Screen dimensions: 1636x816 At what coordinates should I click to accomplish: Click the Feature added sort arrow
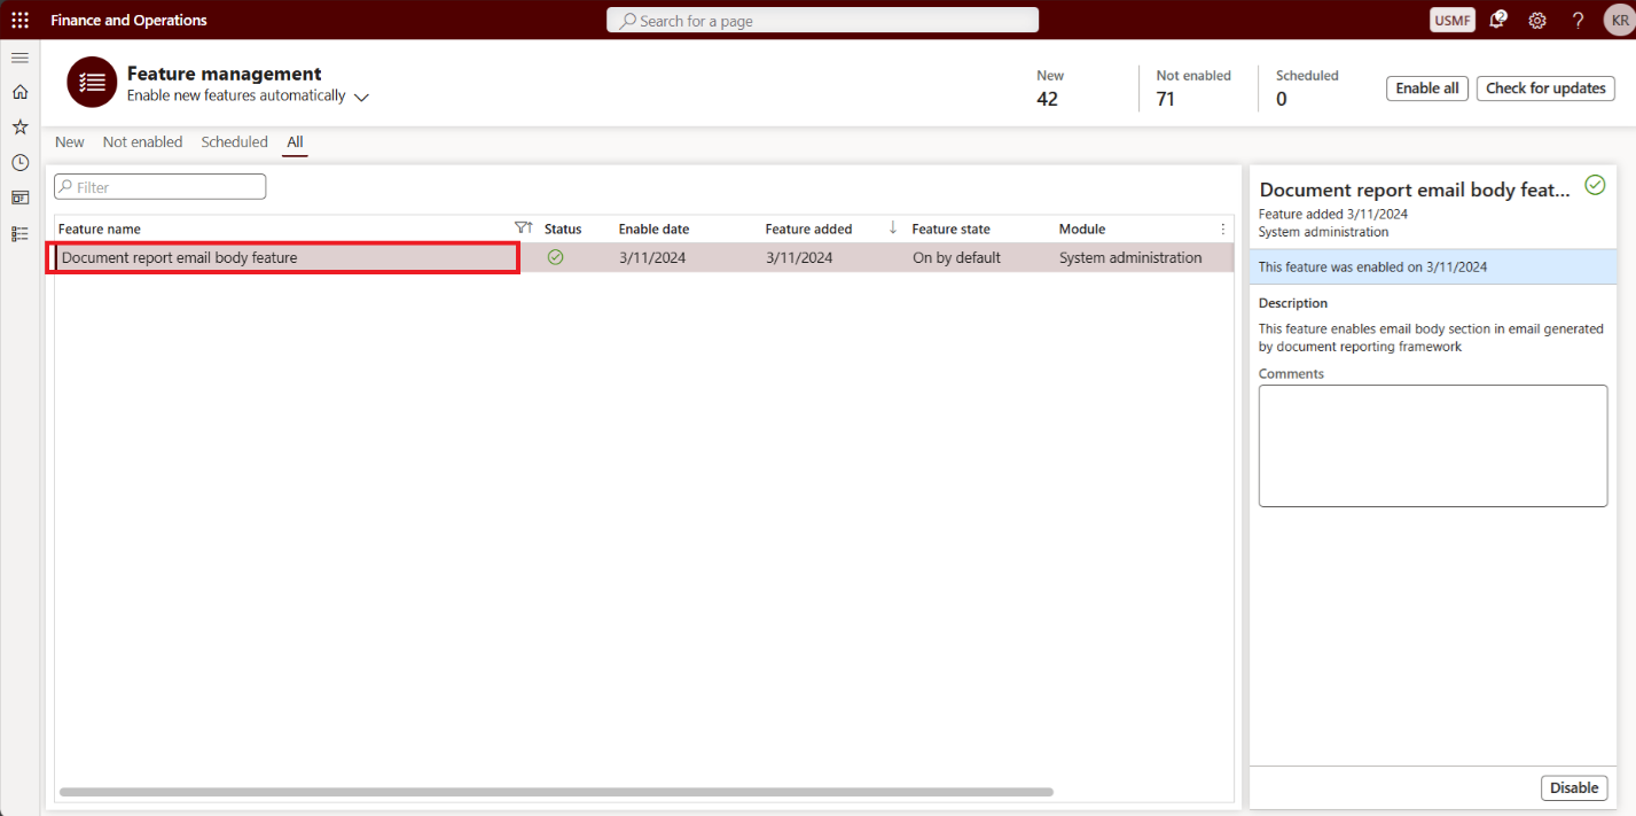[x=893, y=228]
